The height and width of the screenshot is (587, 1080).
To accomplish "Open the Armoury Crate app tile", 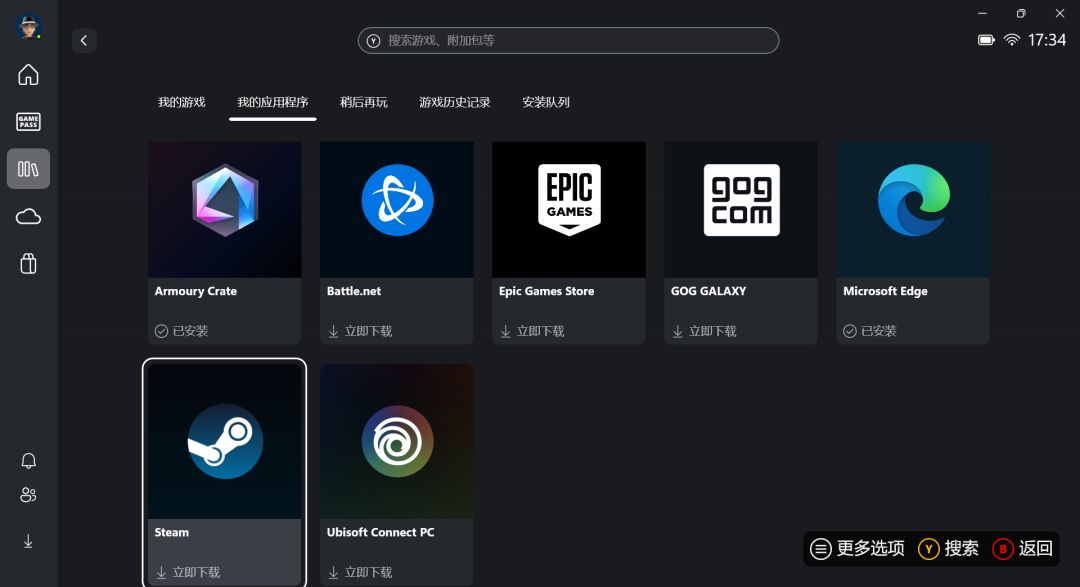I will point(225,243).
